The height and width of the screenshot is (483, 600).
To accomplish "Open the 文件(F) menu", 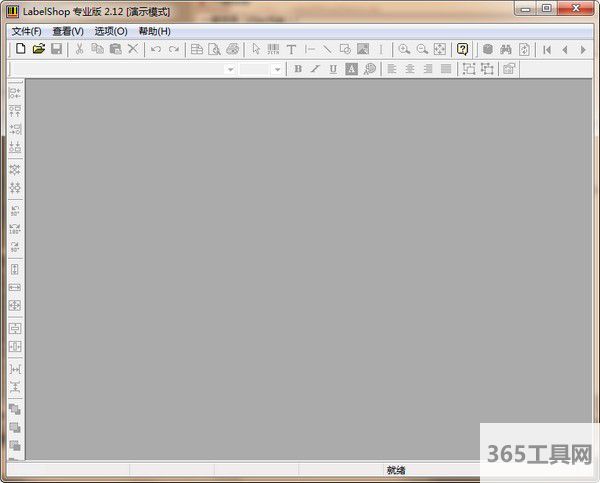I will click(x=26, y=31).
